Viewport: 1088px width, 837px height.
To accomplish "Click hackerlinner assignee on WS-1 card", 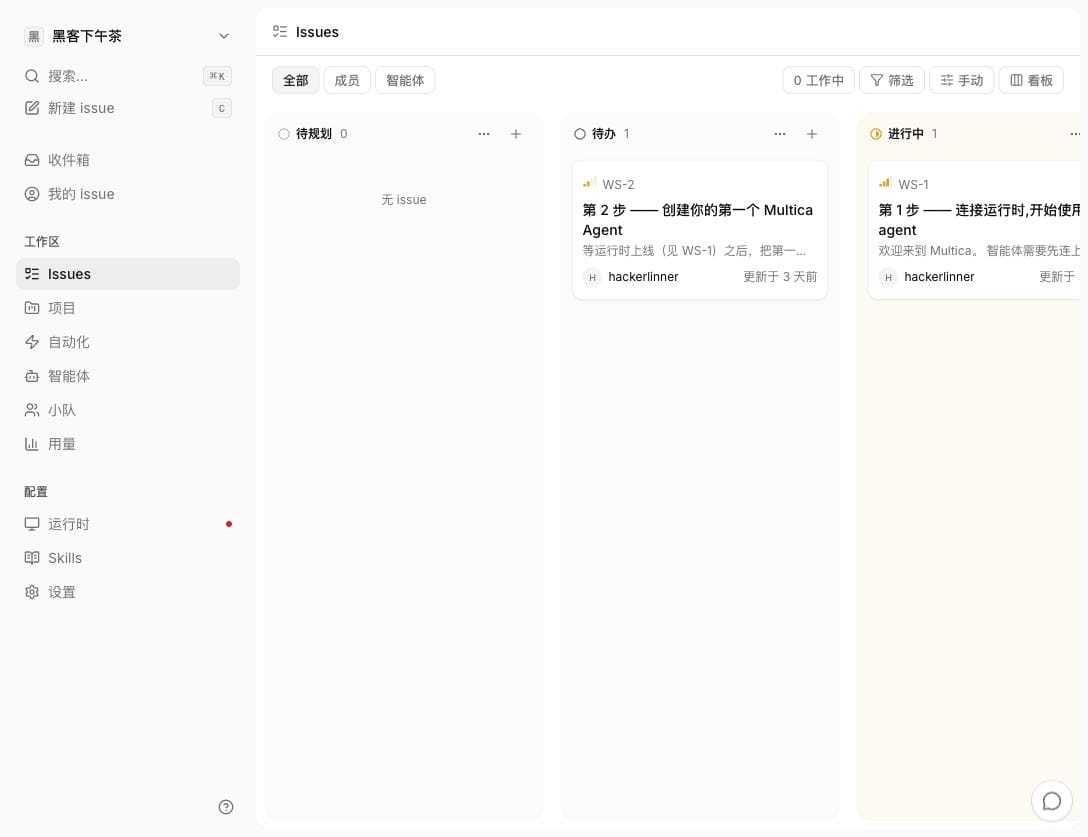I will pyautogui.click(x=926, y=277).
